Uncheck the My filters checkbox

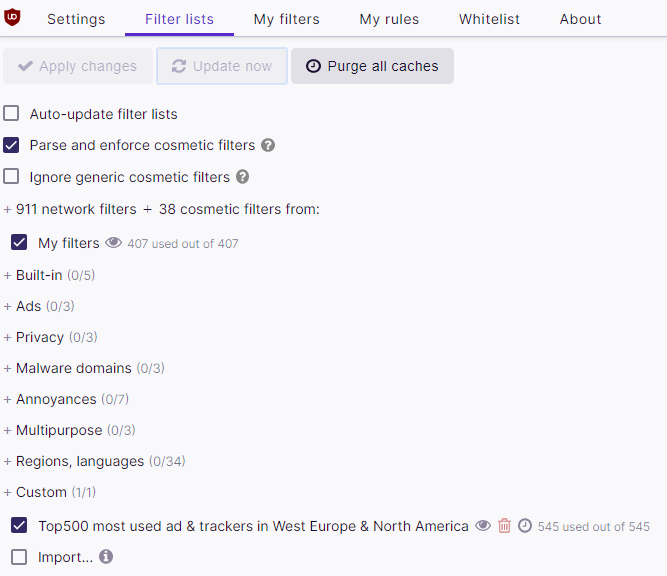coord(19,242)
